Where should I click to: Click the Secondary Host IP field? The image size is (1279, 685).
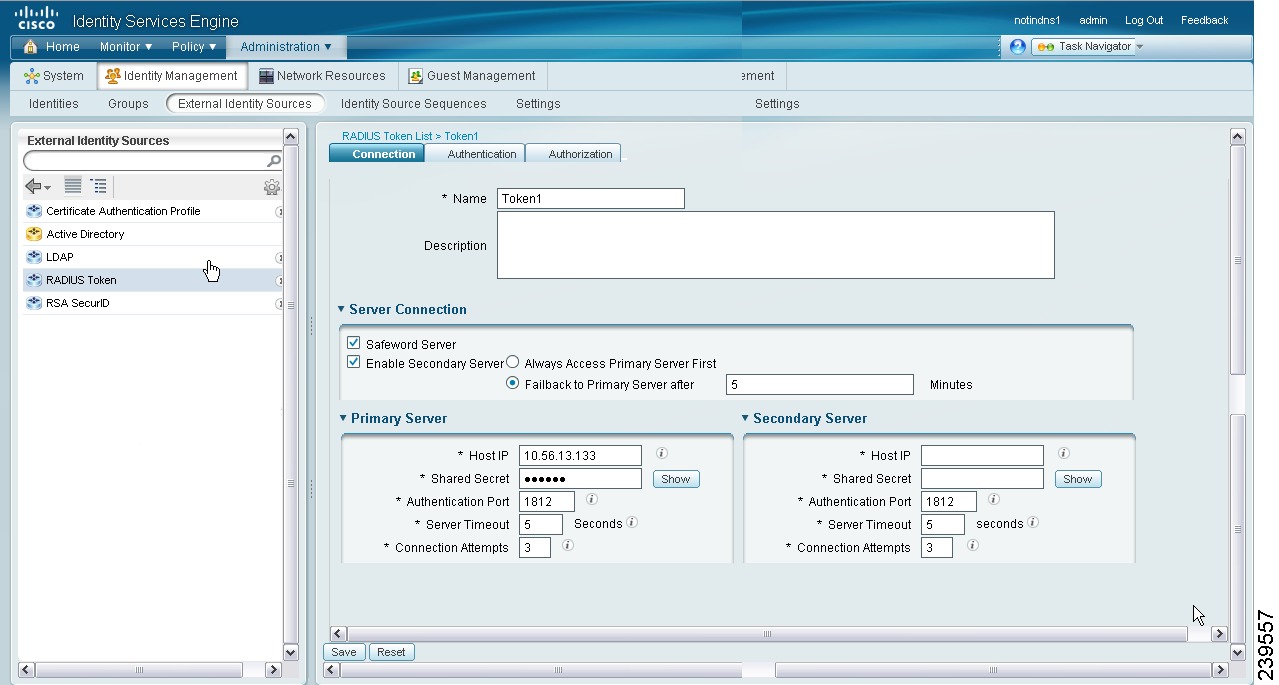click(982, 456)
